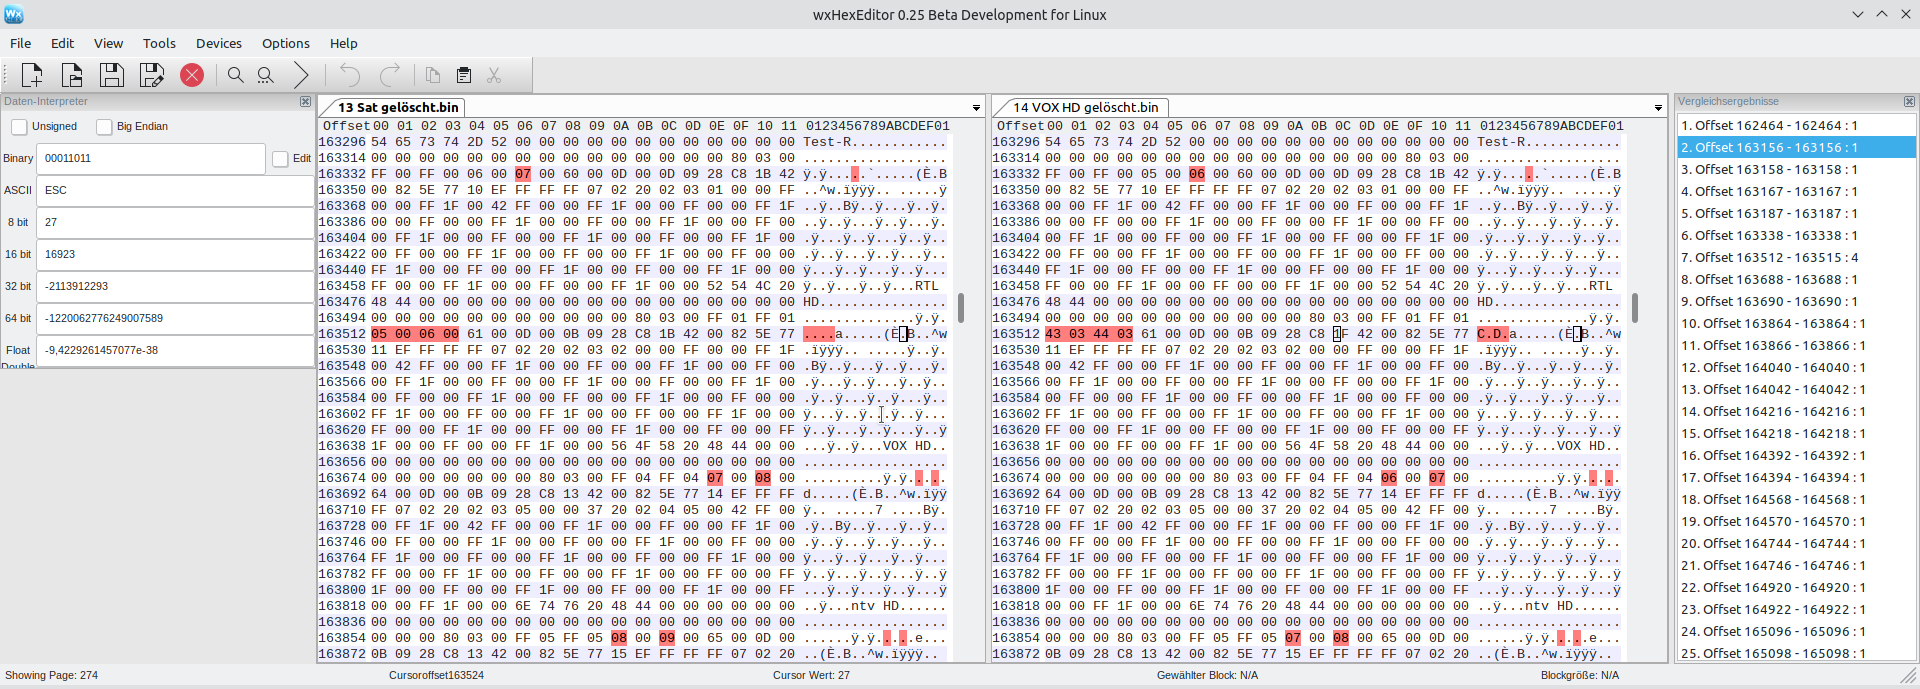The height and width of the screenshot is (689, 1920).
Task: Click the 8 bit value field
Action: (x=175, y=222)
